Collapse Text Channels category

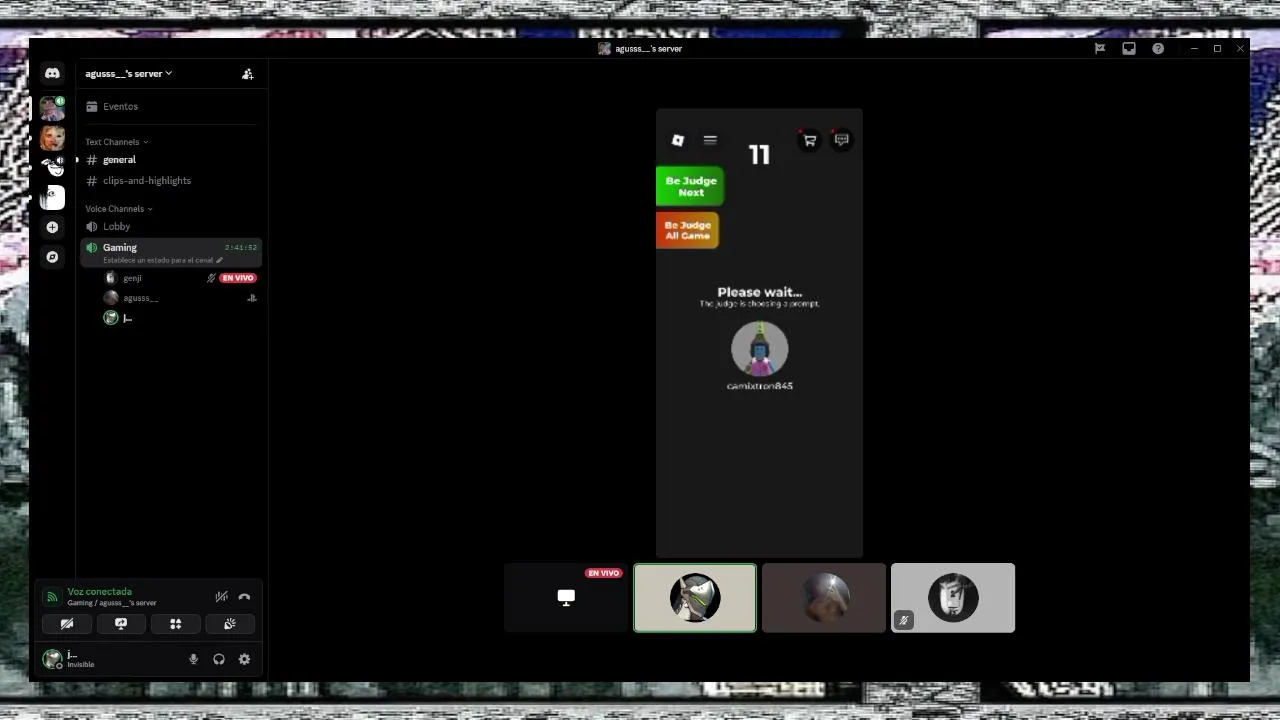click(x=116, y=142)
